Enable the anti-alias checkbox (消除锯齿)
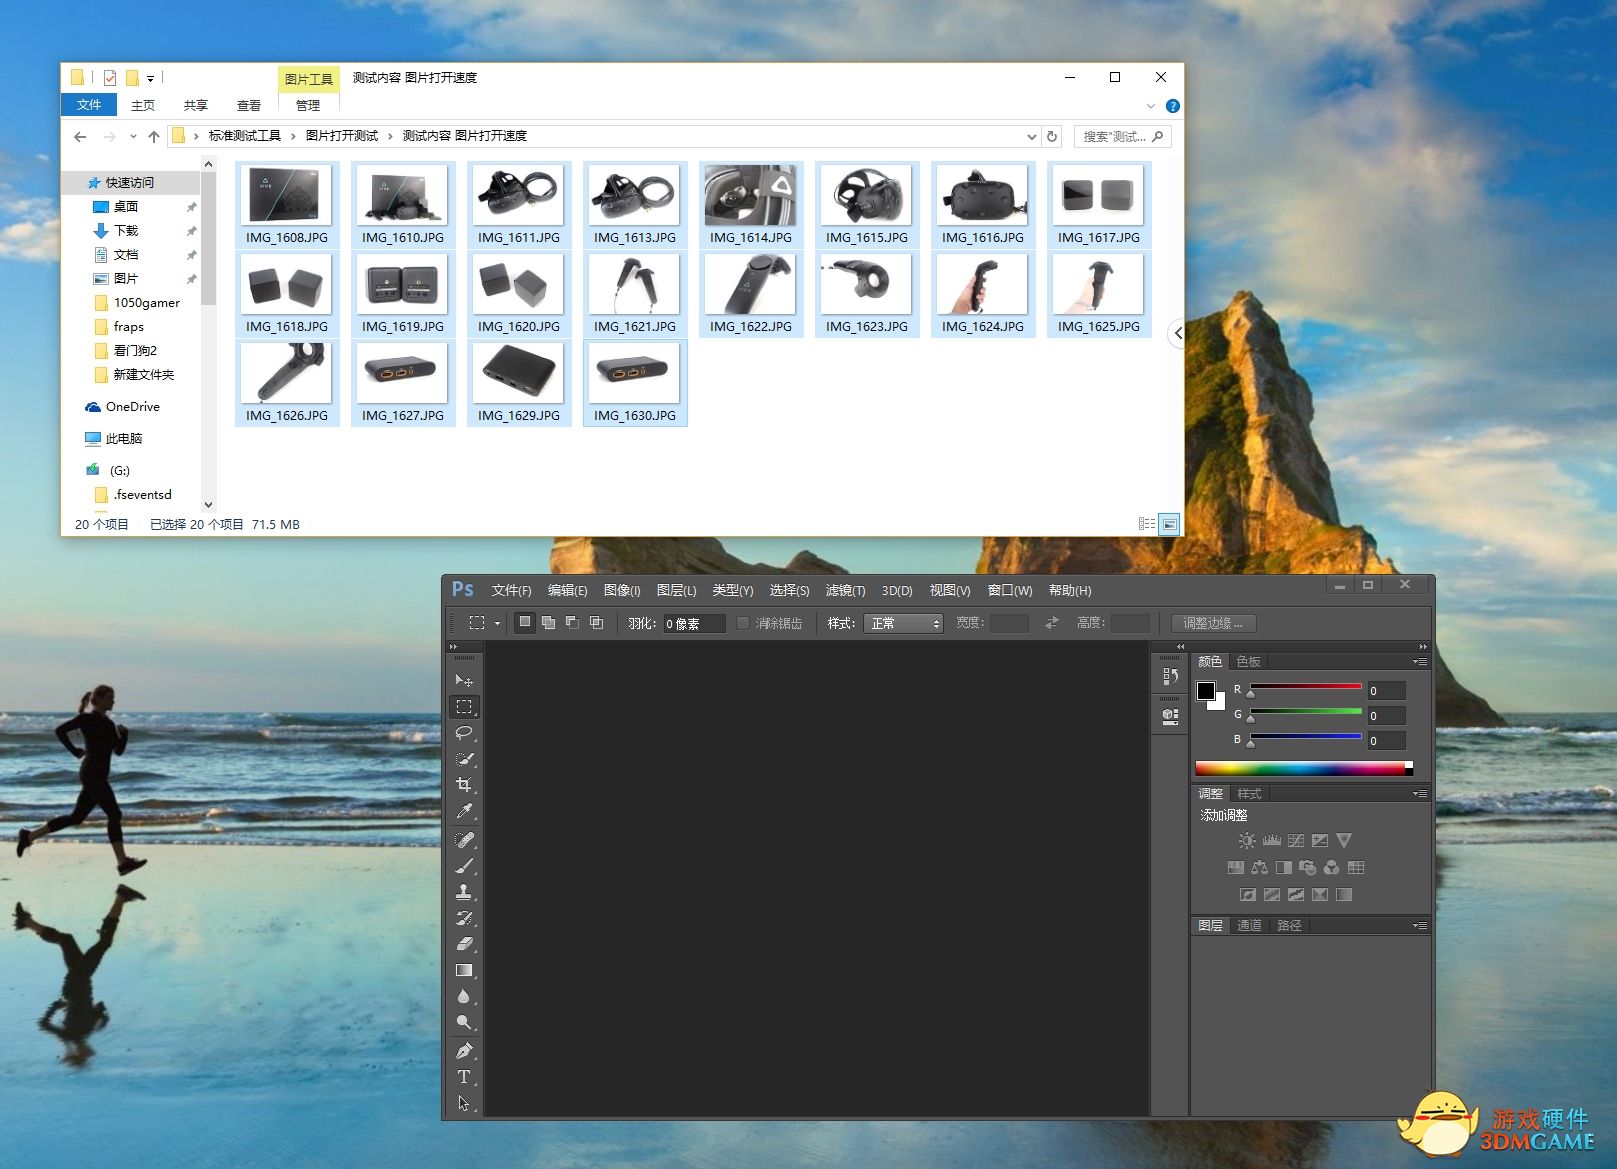Image resolution: width=1617 pixels, height=1169 pixels. point(743,623)
